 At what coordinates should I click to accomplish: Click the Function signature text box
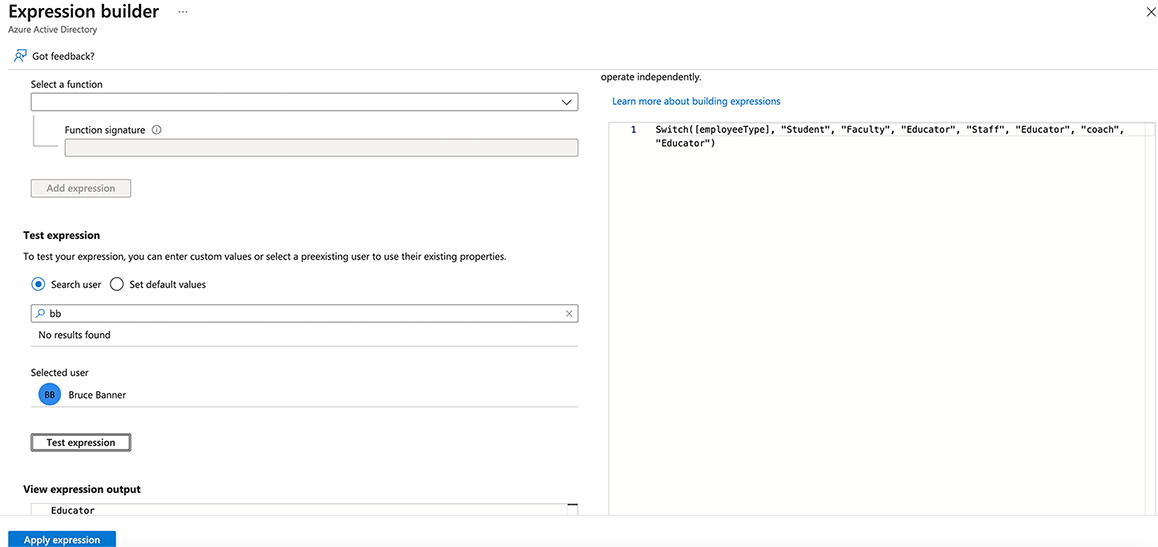(x=321, y=148)
